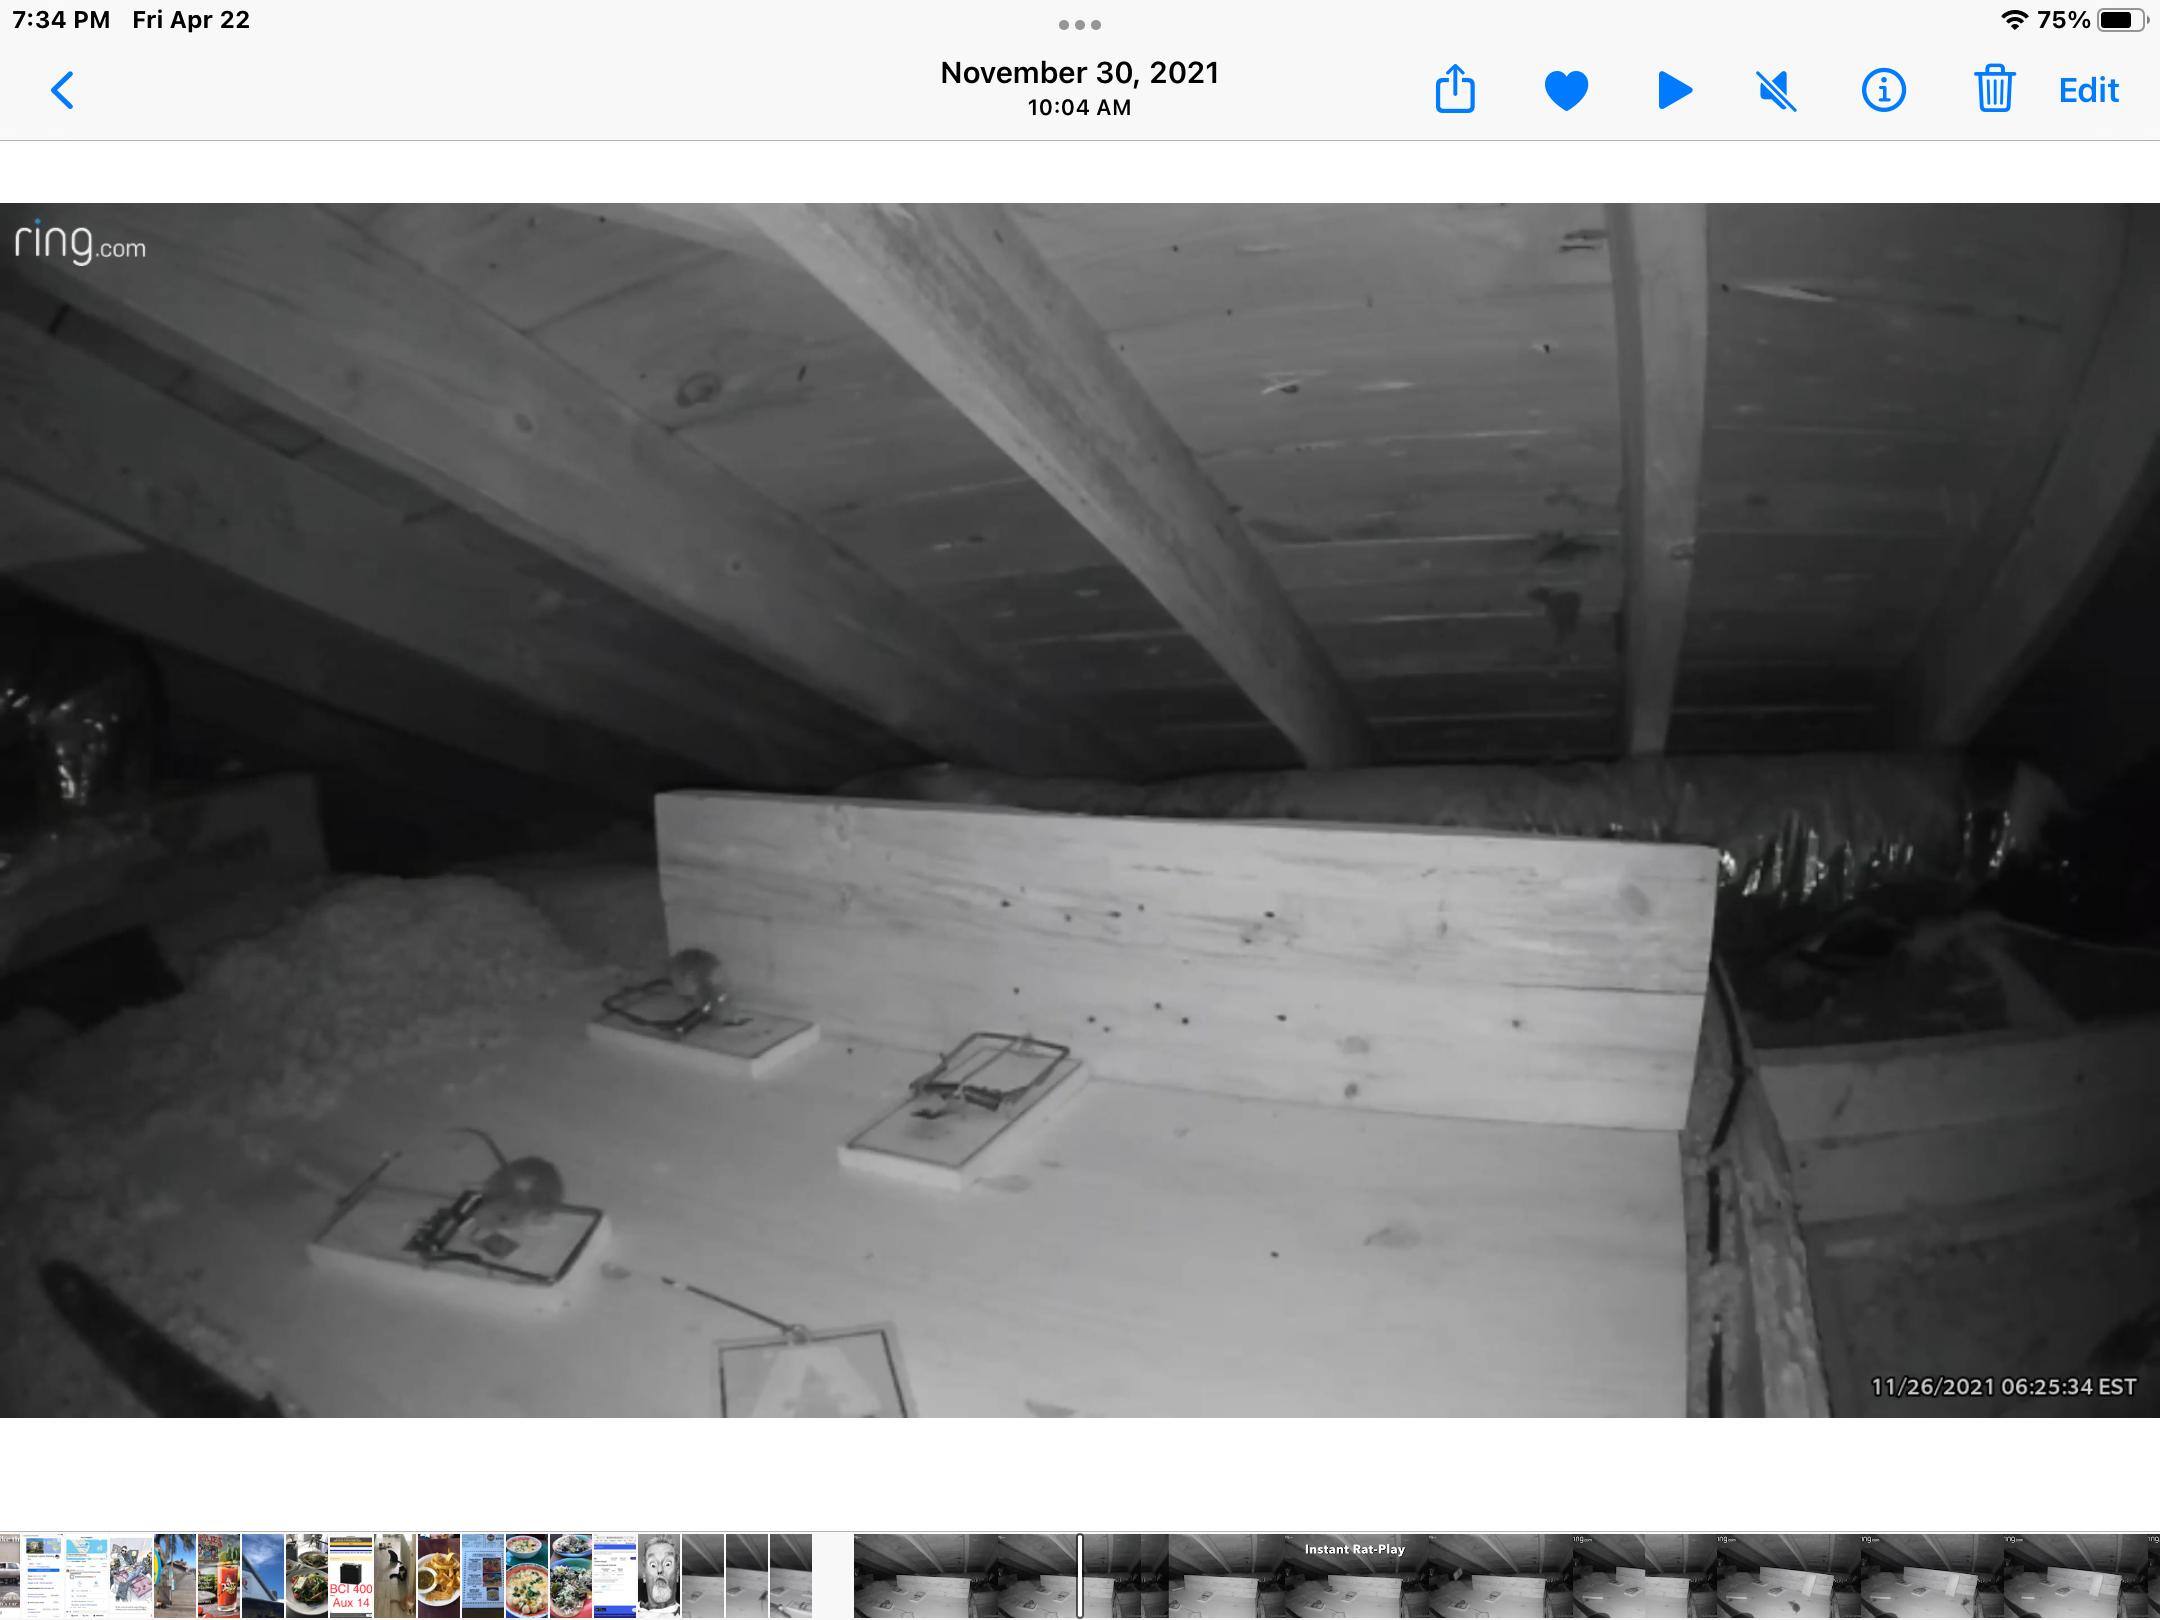Tap Edit button

click(2088, 90)
